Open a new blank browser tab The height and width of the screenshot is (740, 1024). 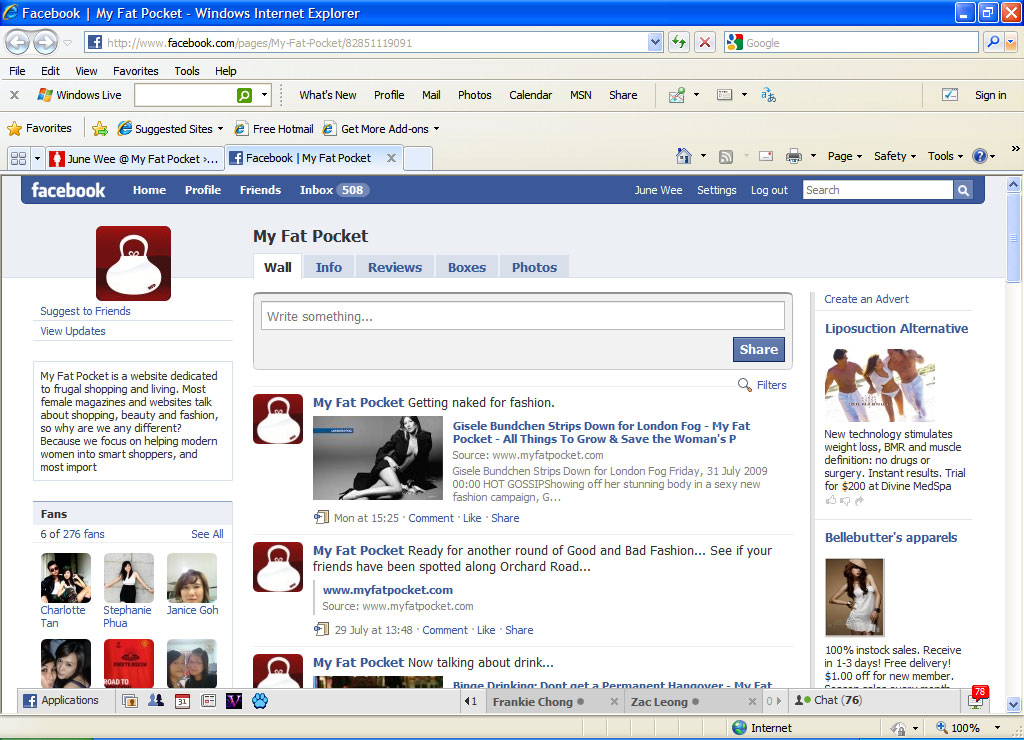click(x=418, y=159)
